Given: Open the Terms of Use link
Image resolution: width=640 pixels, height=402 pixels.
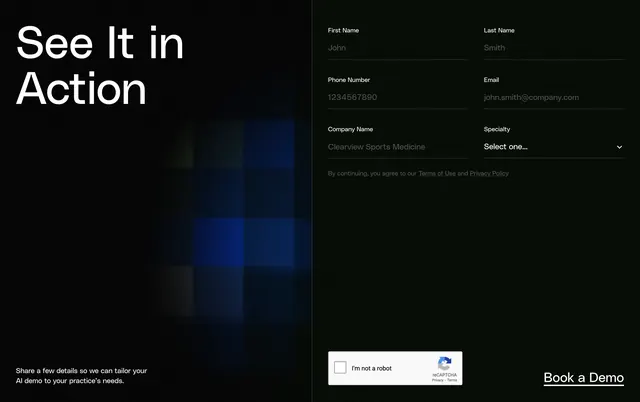Looking at the screenshot, I should pyautogui.click(x=437, y=173).
